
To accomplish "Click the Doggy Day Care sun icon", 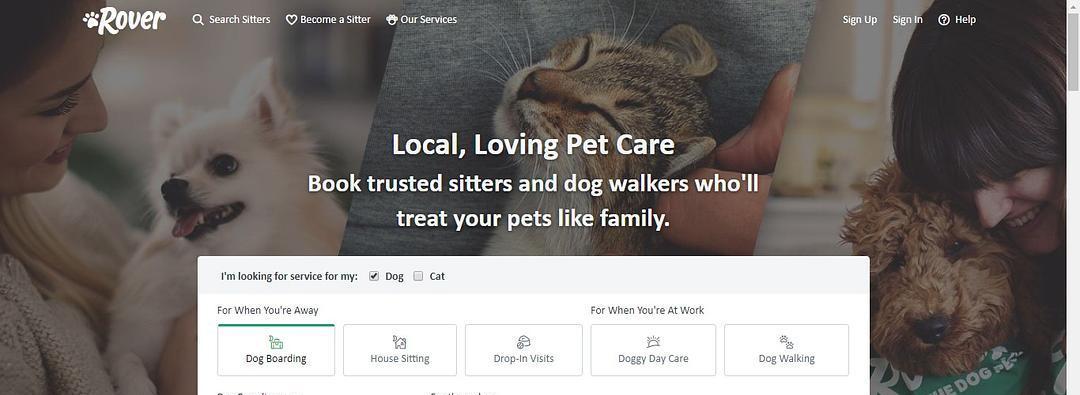I will (x=653, y=342).
